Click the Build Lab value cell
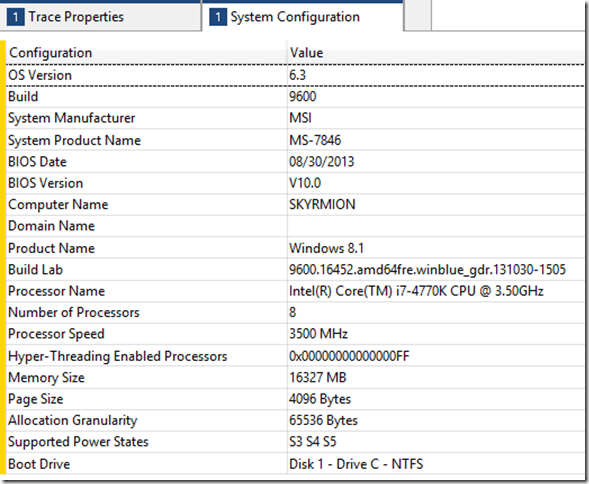The height and width of the screenshot is (484, 589). tap(436, 269)
